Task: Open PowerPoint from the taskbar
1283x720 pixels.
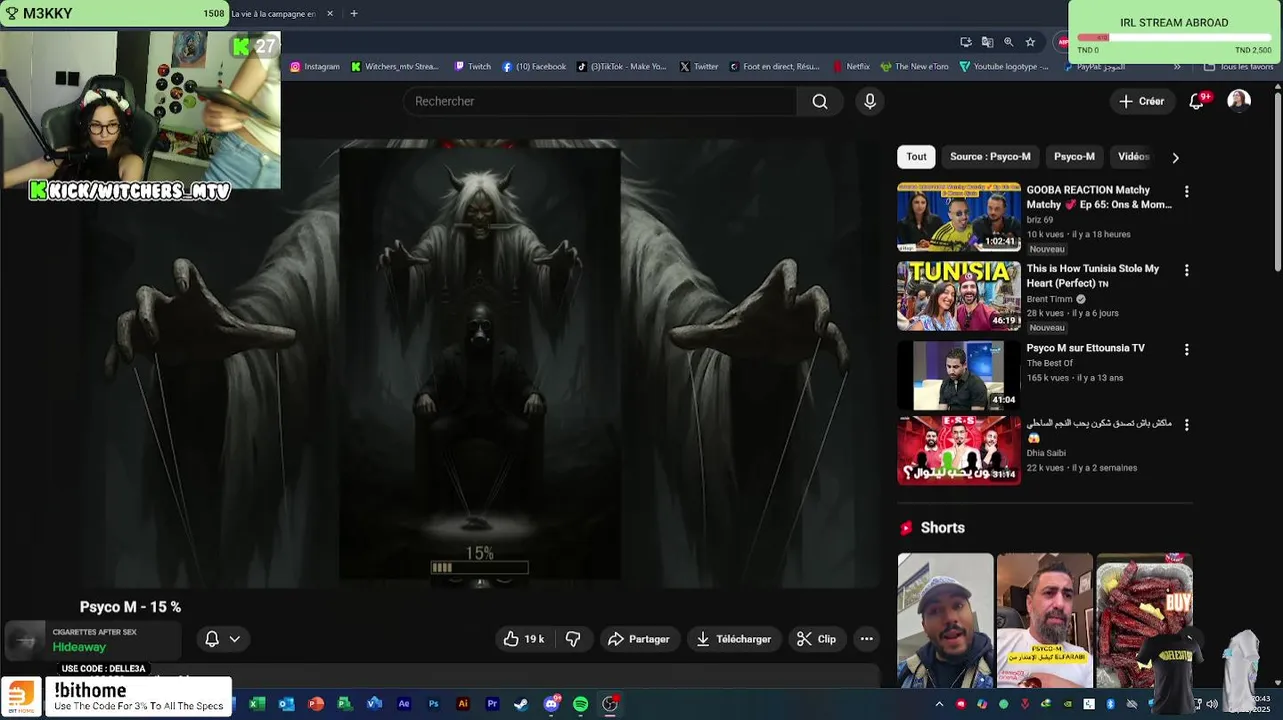Action: [316, 704]
